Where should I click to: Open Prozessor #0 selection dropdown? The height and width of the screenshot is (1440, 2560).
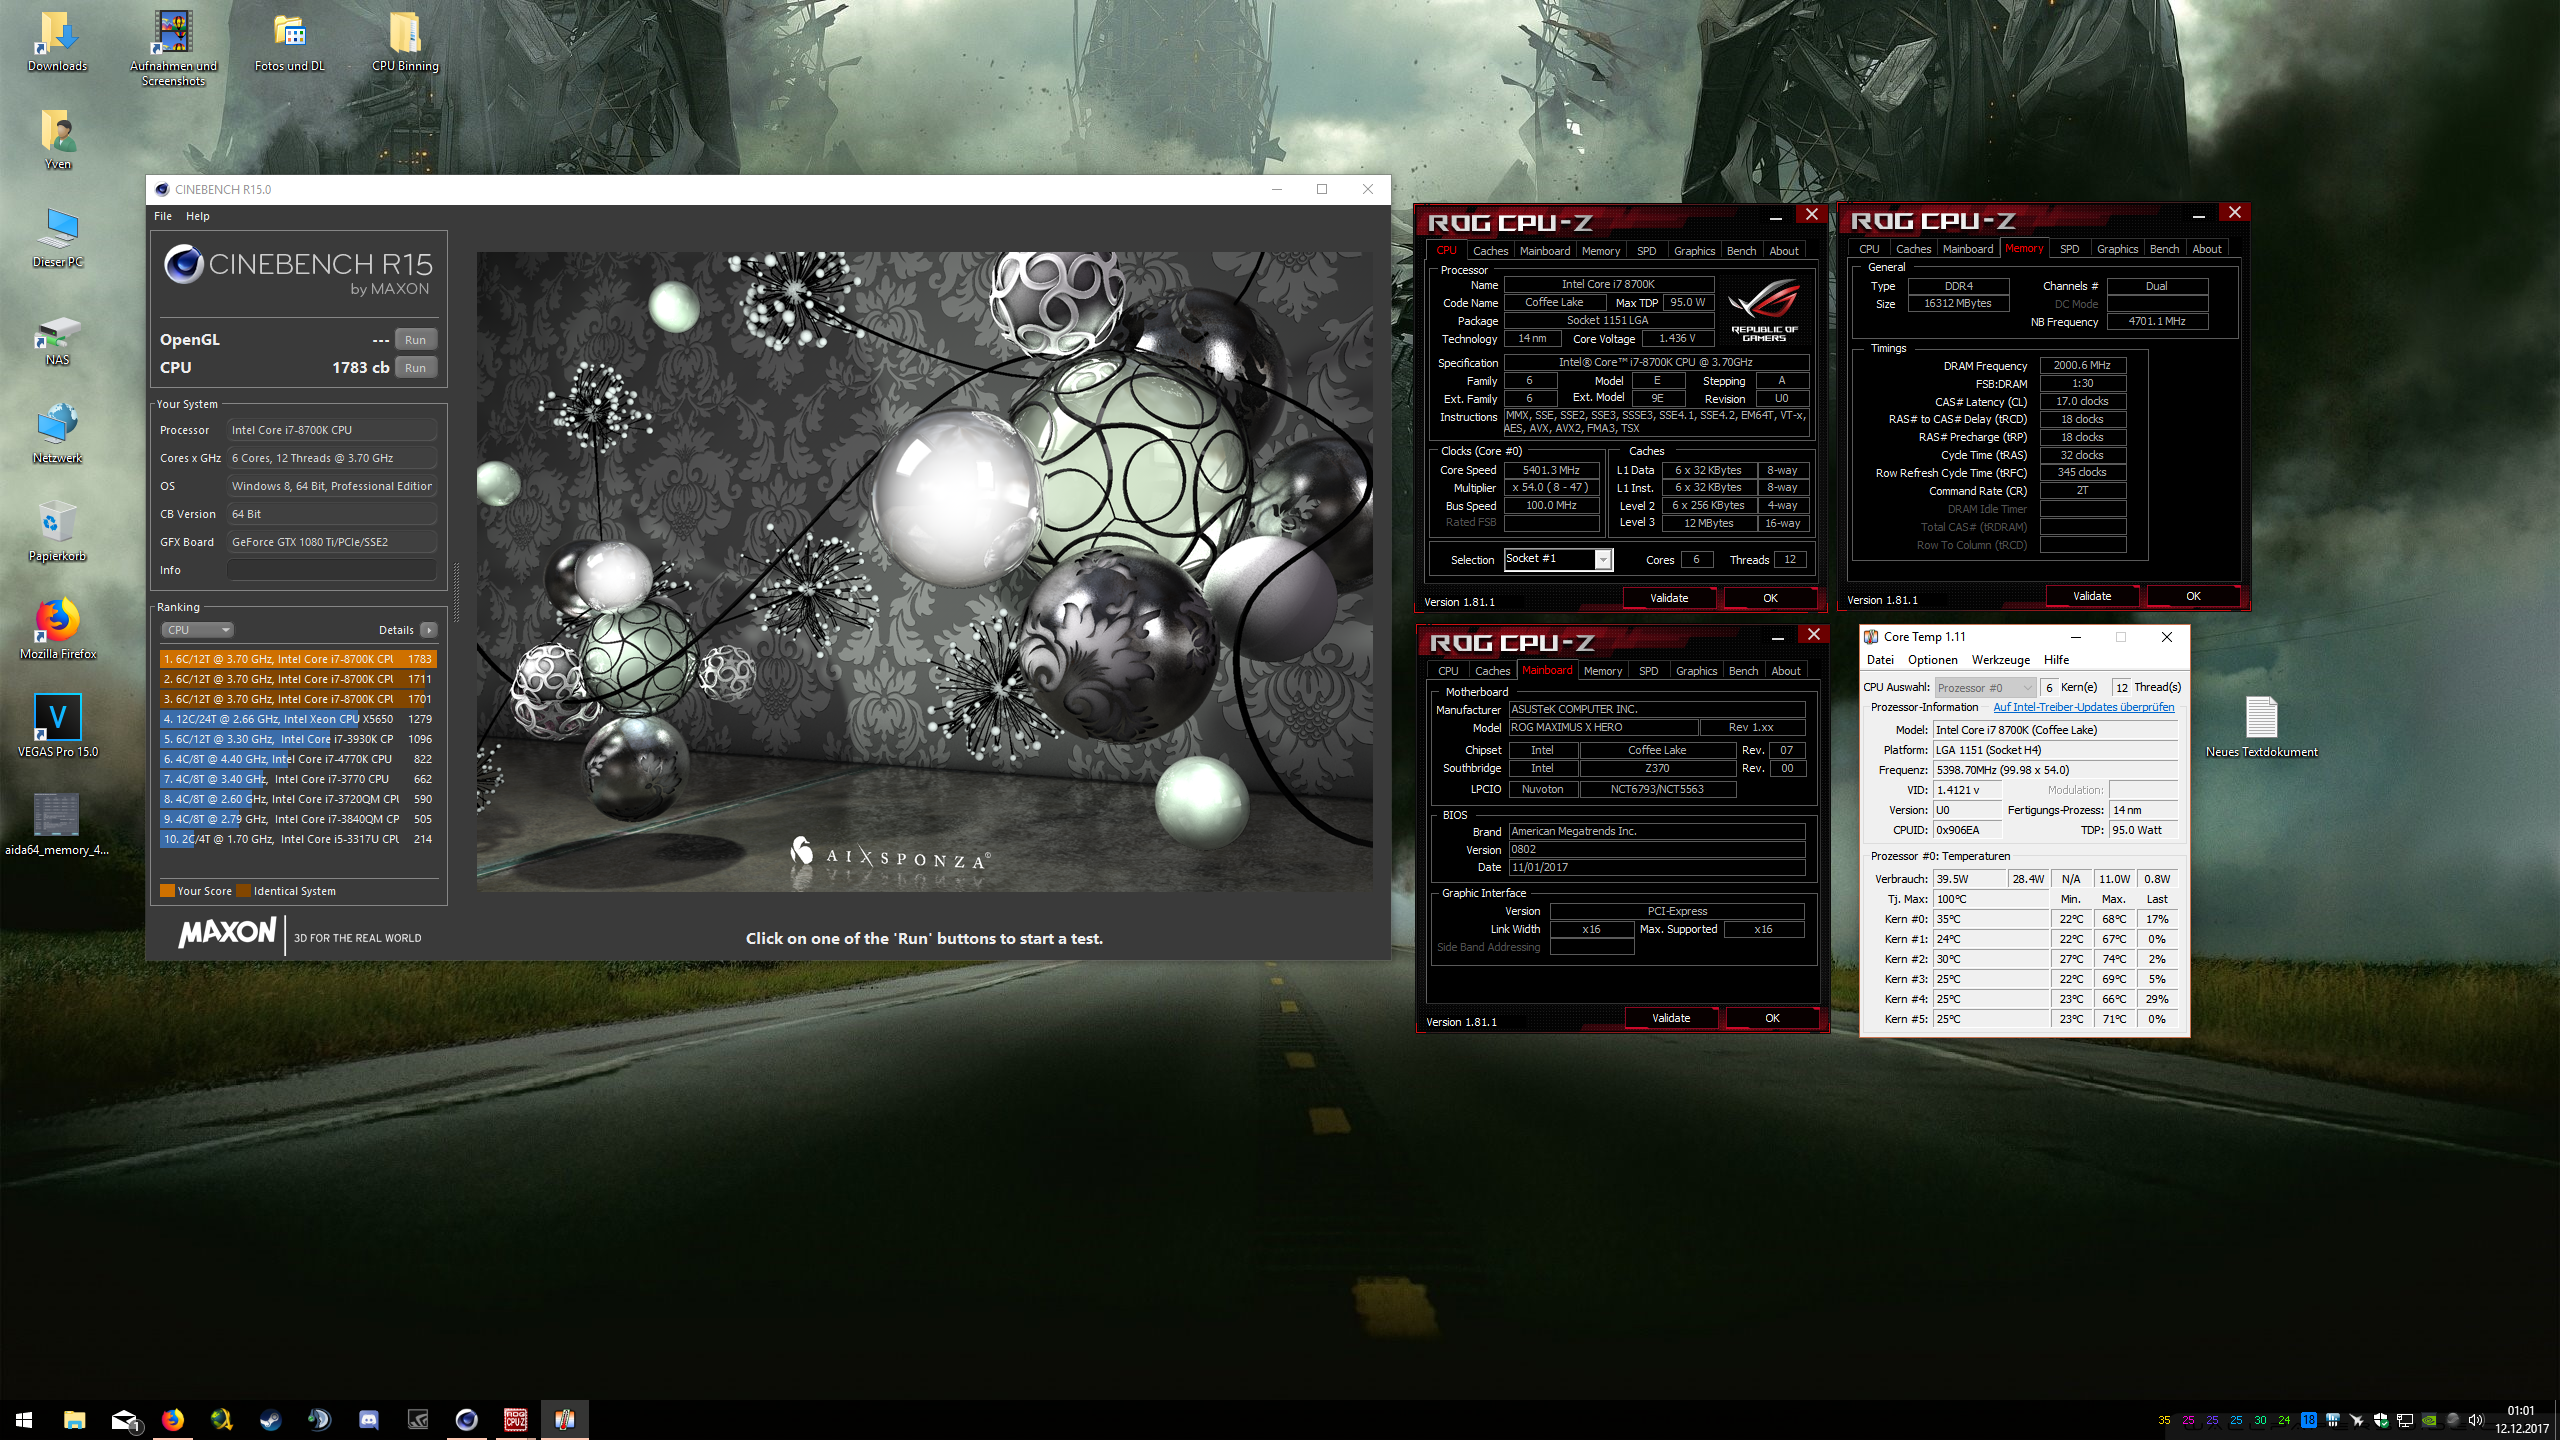pos(1985,688)
